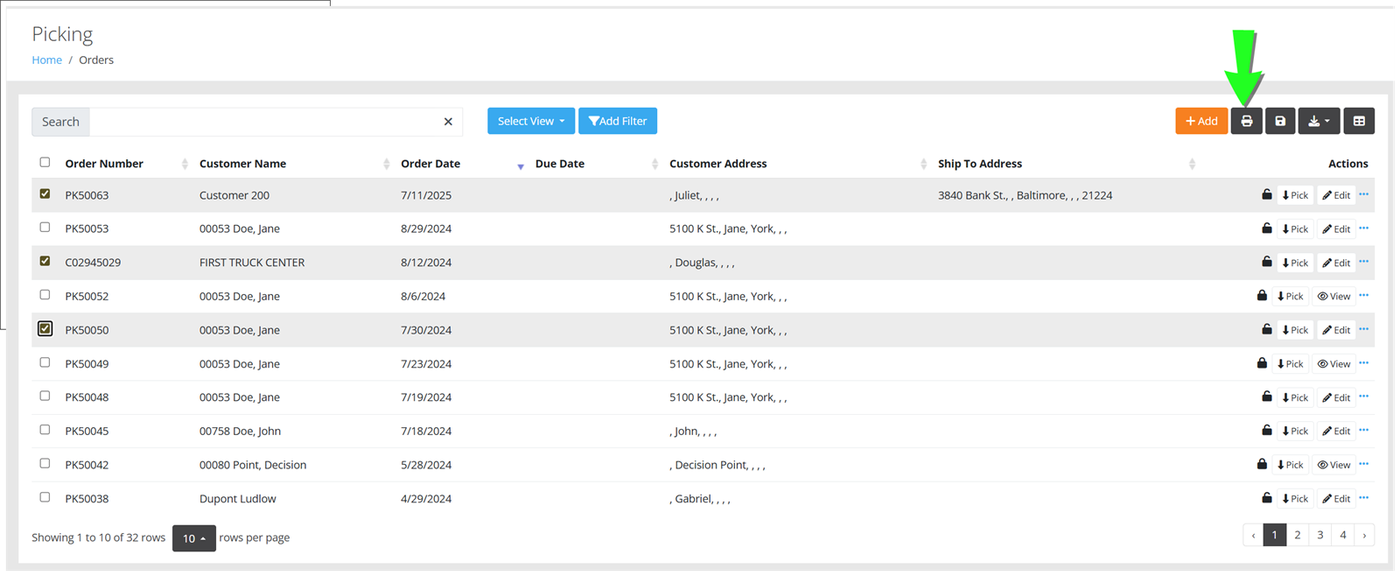Open the rows per page dropdown
The width and height of the screenshot is (1400, 576).
click(194, 538)
